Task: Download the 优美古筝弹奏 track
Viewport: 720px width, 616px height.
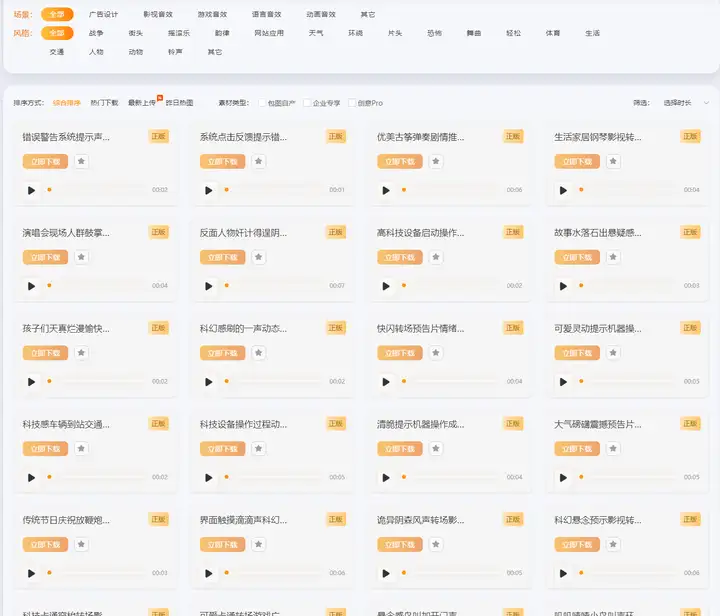Action: (x=400, y=162)
